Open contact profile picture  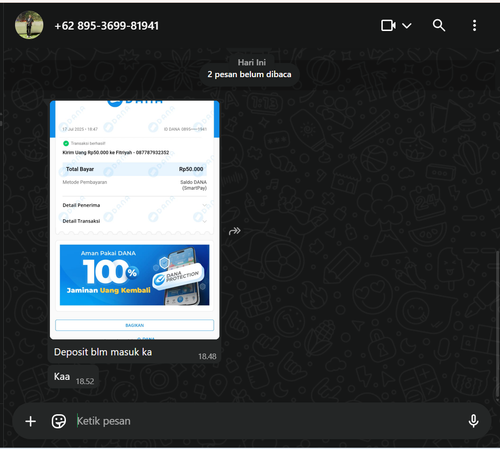click(x=29, y=25)
